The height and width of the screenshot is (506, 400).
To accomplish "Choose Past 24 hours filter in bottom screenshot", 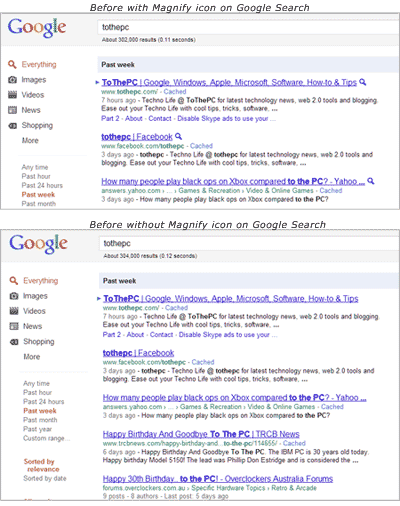I will pyautogui.click(x=43, y=401).
